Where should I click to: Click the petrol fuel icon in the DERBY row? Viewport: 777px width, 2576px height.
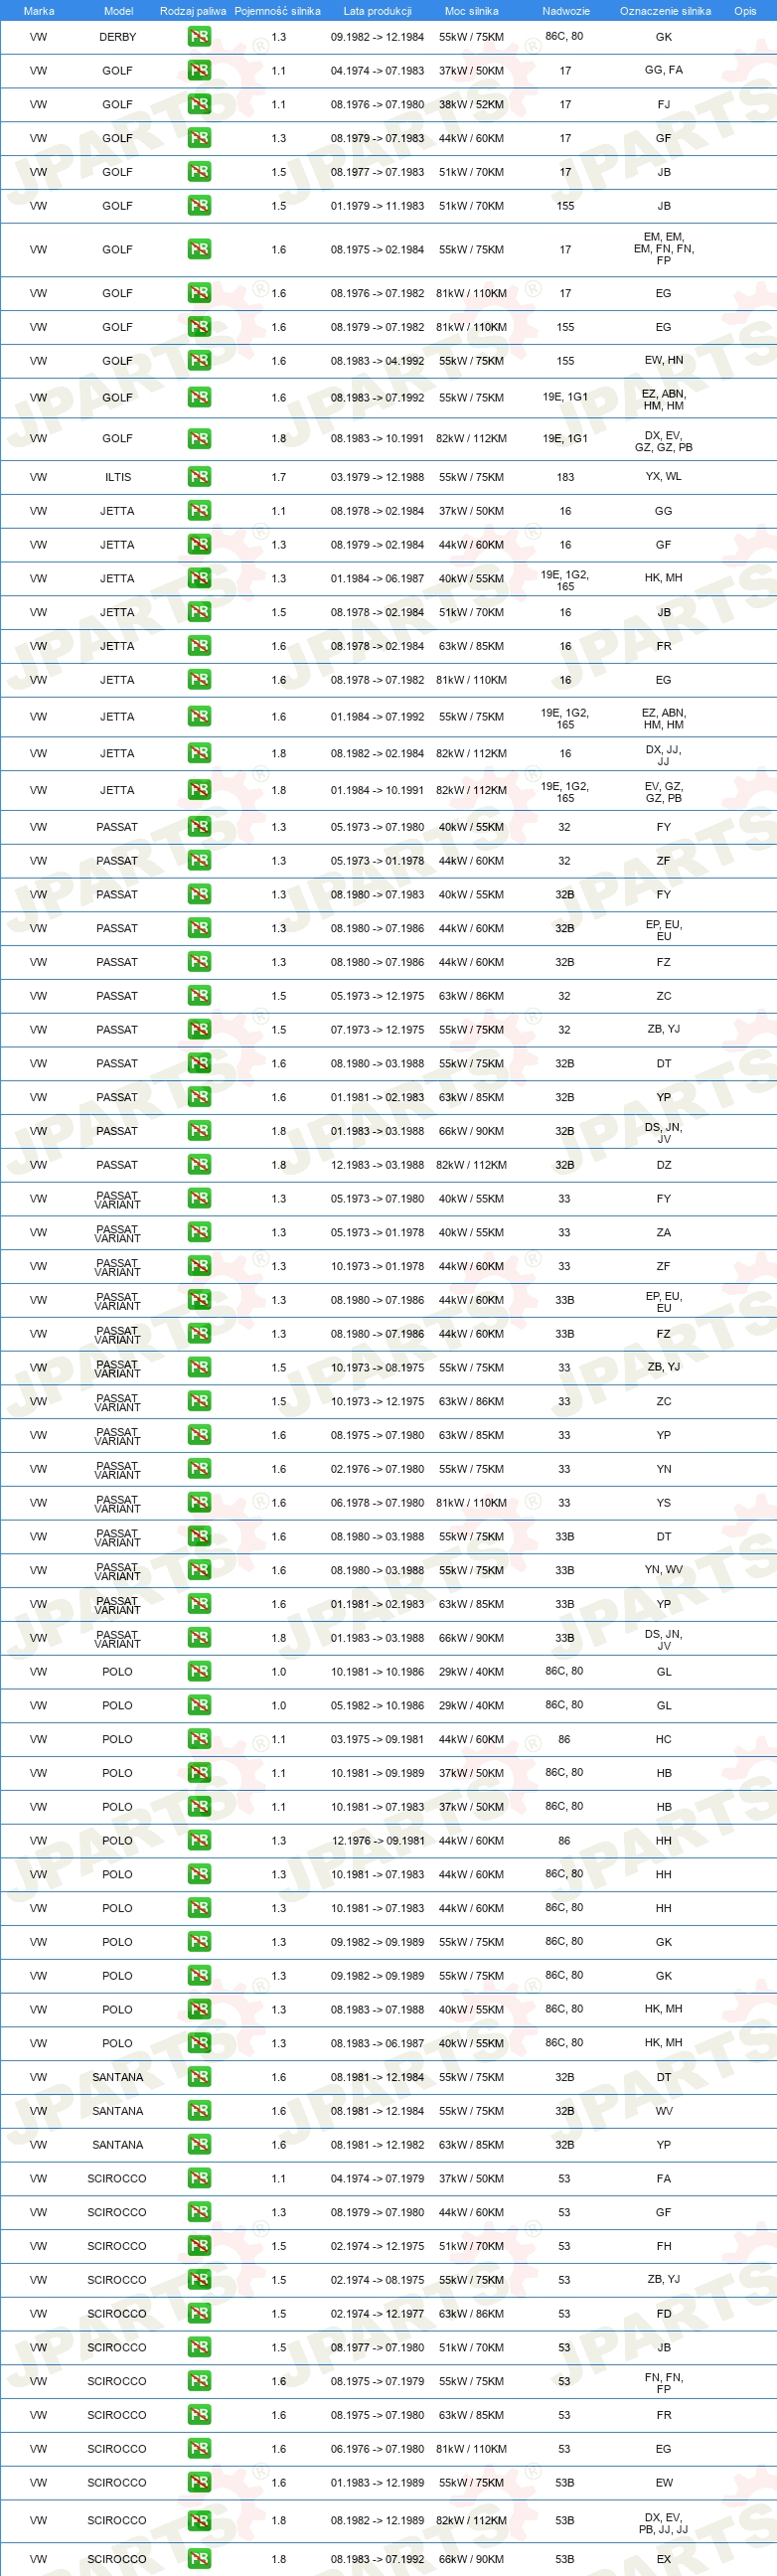click(x=199, y=37)
